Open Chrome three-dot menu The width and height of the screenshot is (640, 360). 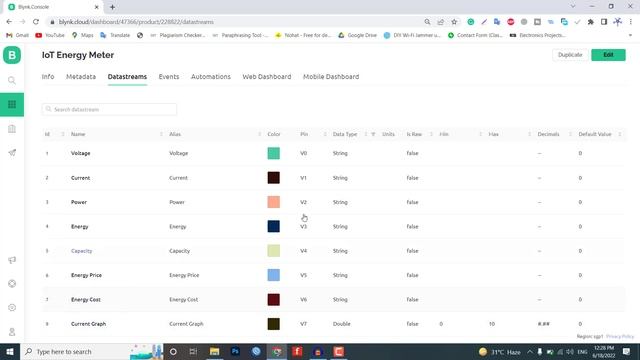pos(631,22)
